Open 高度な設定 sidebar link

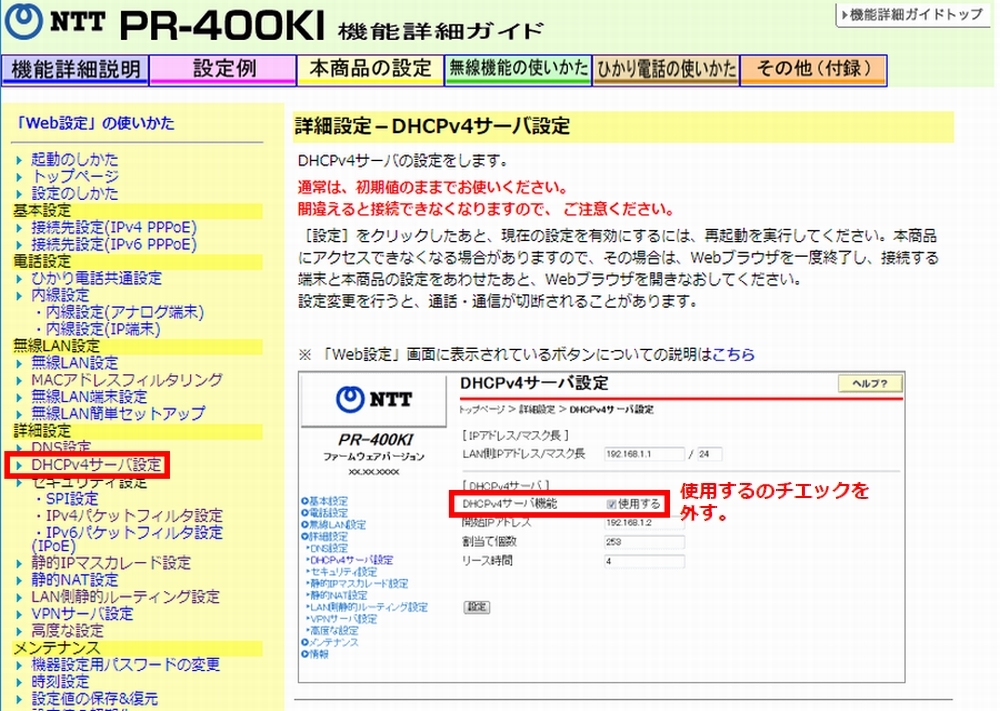tap(67, 631)
